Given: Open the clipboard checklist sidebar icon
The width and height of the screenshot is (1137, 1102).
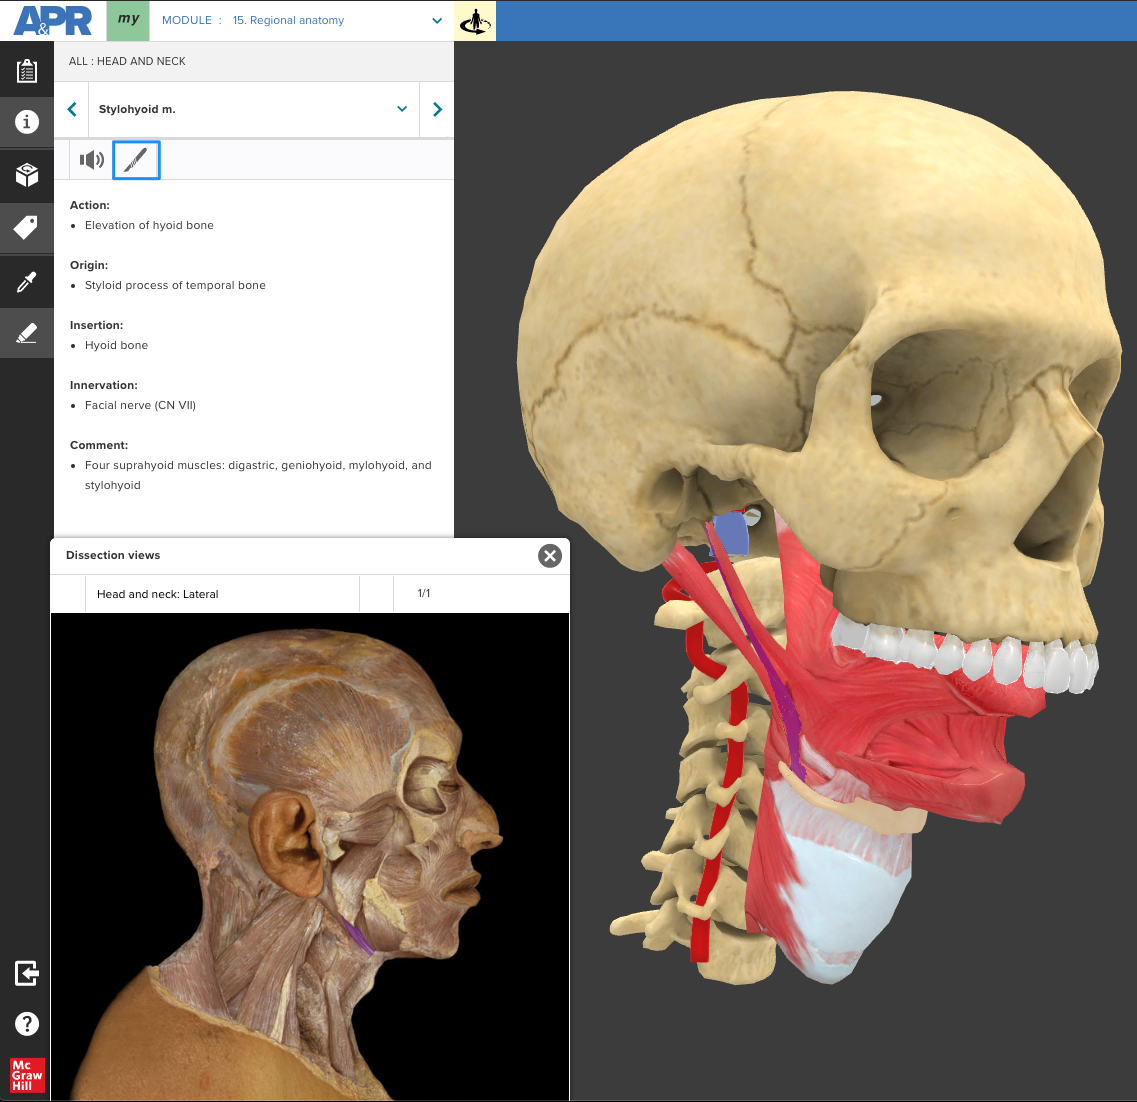Looking at the screenshot, I should [x=27, y=70].
